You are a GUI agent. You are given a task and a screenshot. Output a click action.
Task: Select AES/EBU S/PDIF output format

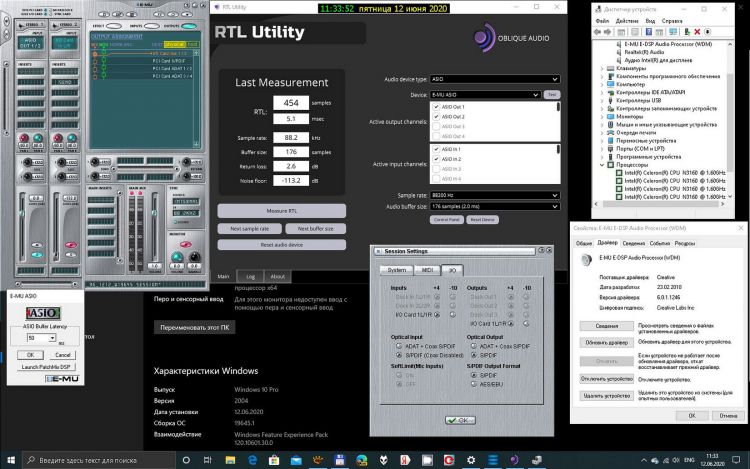click(474, 384)
